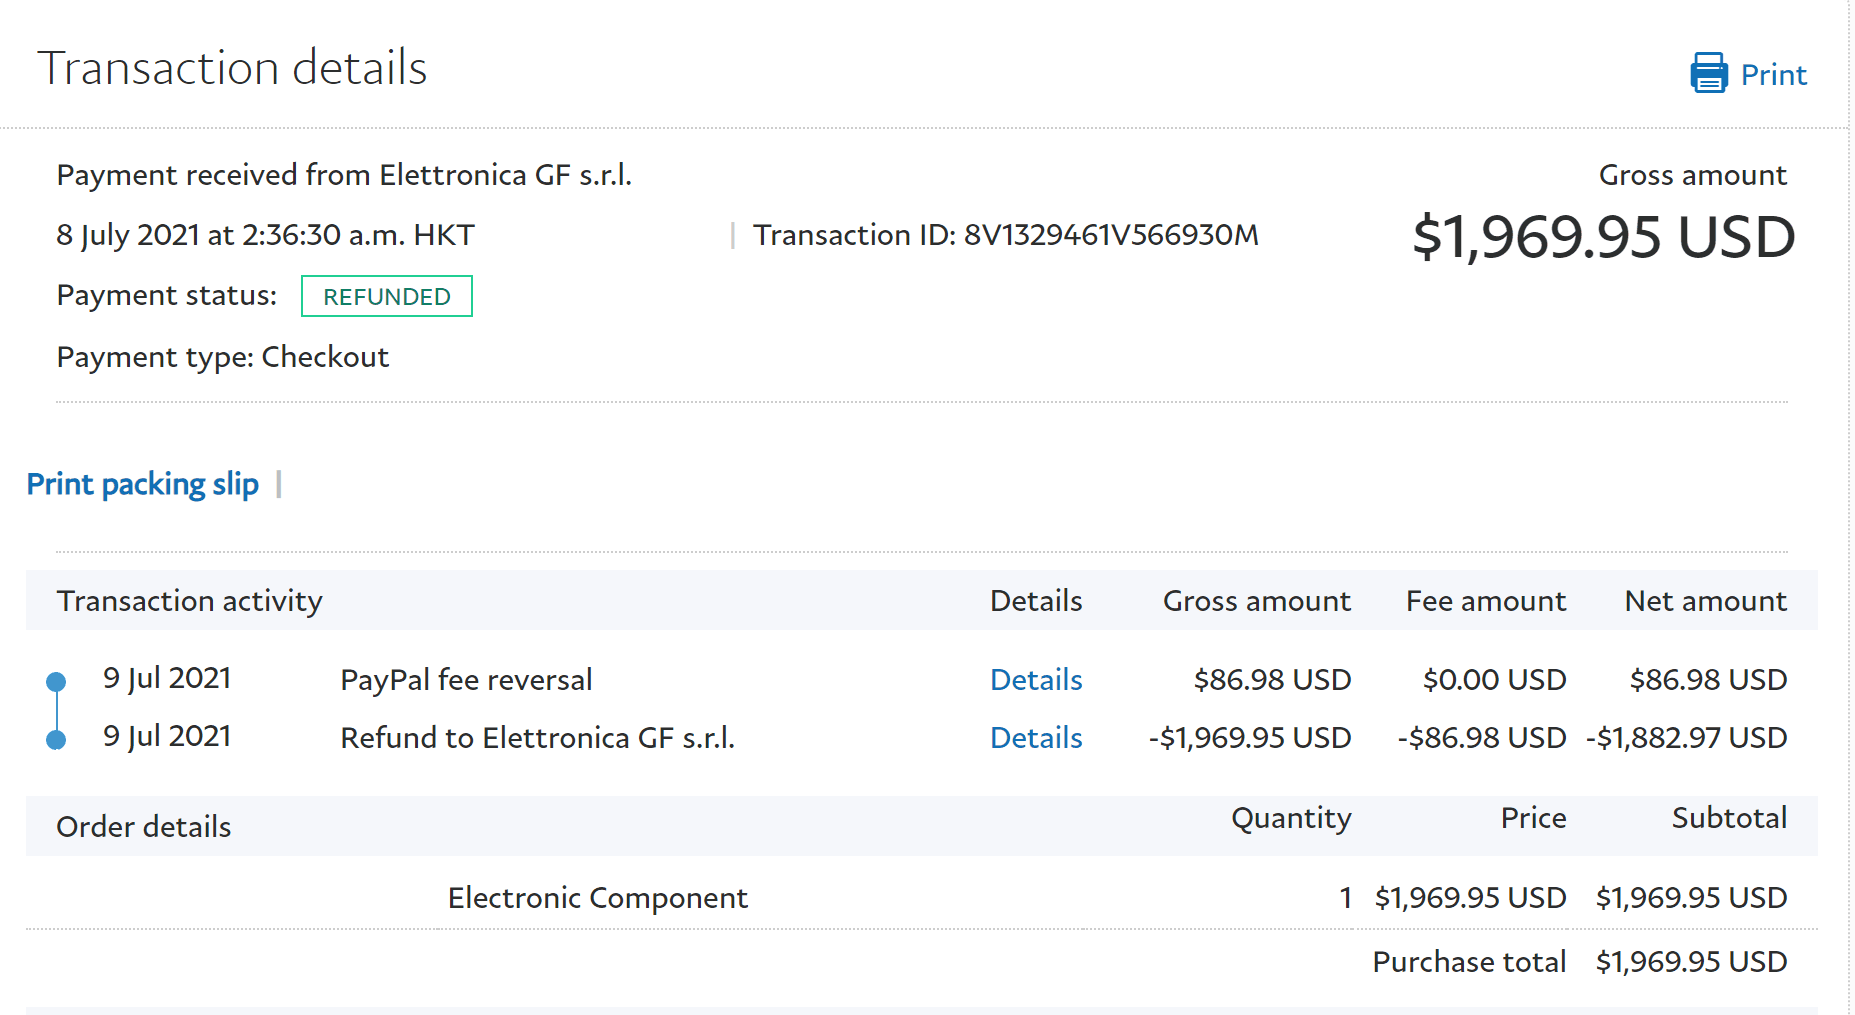Image resolution: width=1855 pixels, height=1015 pixels.
Task: Click the Transaction activity section header
Action: [189, 601]
